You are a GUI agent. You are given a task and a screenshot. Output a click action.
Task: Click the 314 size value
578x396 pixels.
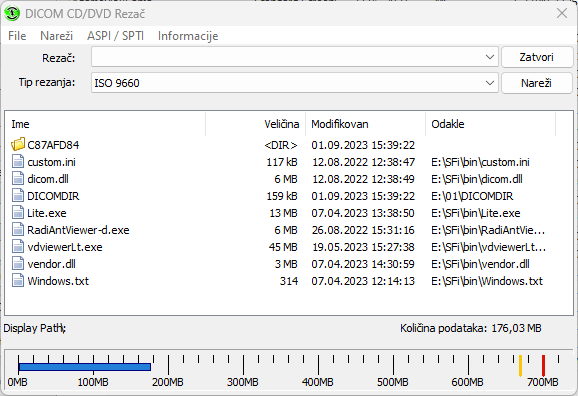[x=289, y=281]
